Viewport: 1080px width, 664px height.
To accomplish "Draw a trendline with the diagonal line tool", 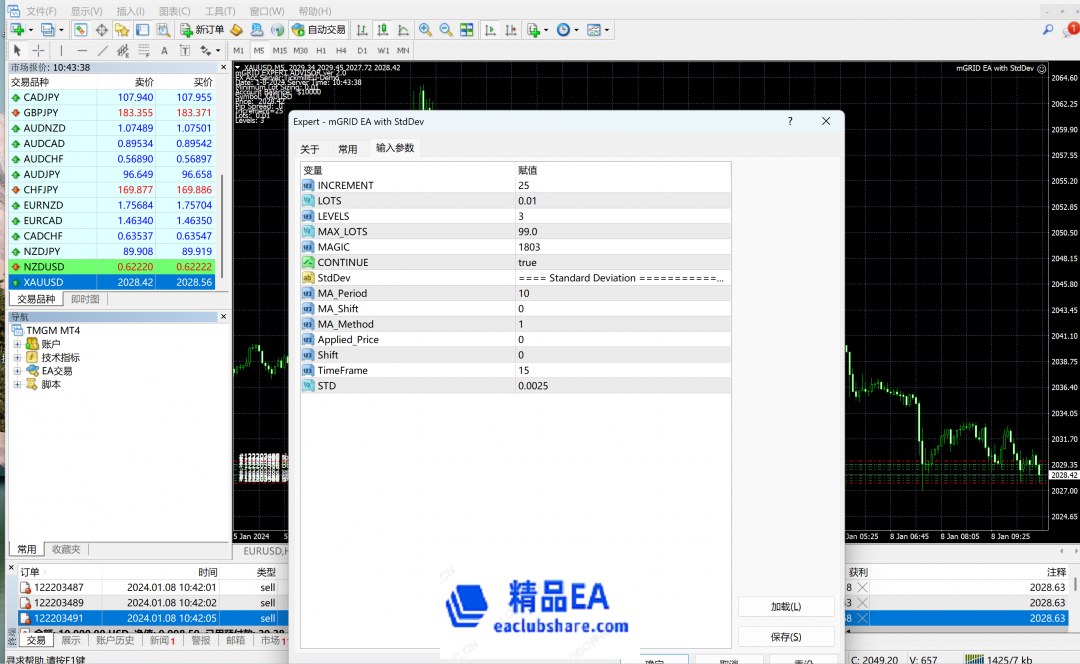I will [x=102, y=50].
